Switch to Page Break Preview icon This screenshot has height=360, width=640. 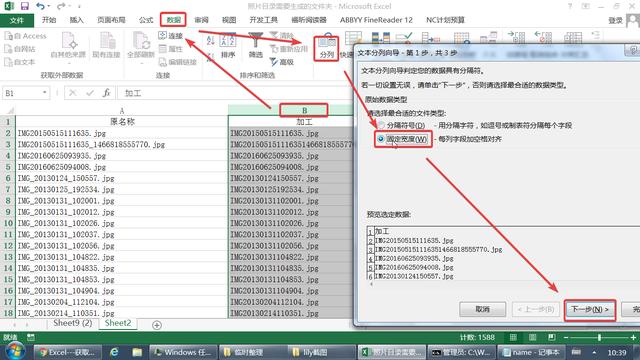[552, 338]
